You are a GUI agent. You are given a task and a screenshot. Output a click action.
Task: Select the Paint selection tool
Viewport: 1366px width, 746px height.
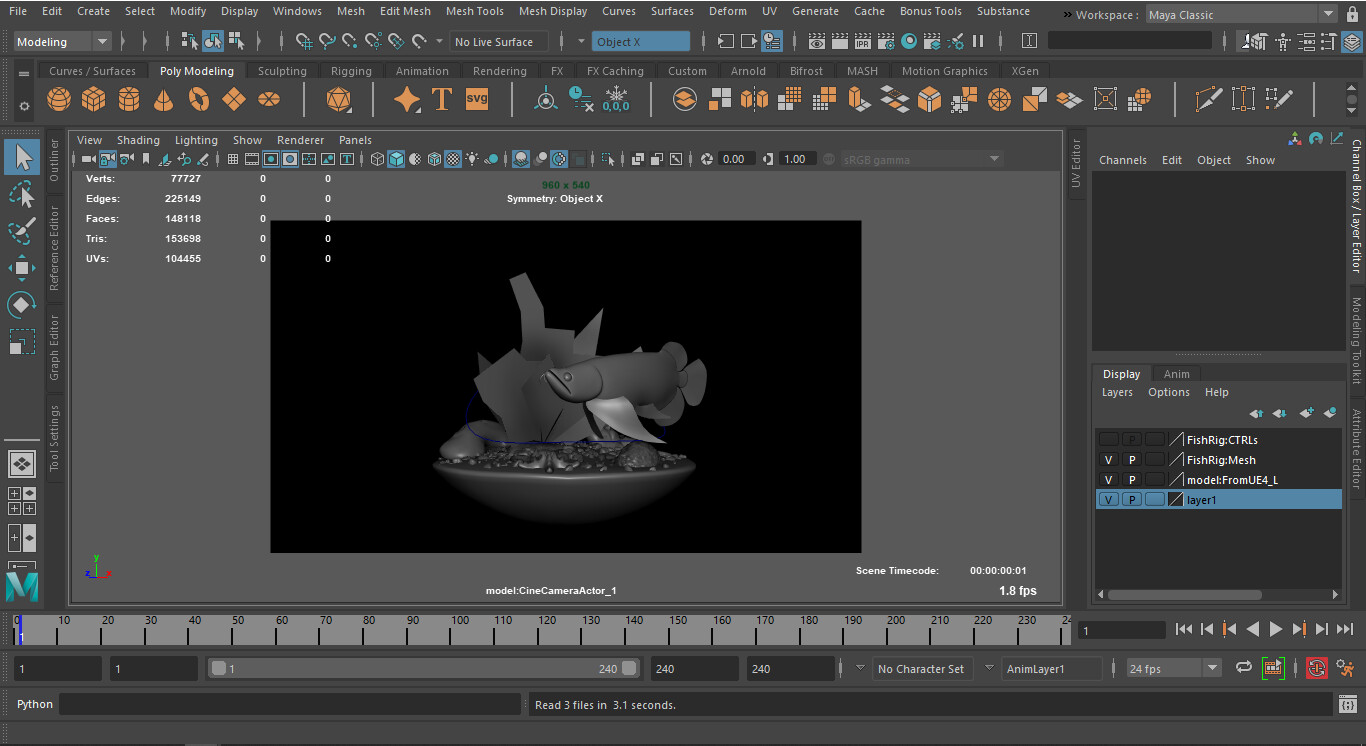[22, 231]
